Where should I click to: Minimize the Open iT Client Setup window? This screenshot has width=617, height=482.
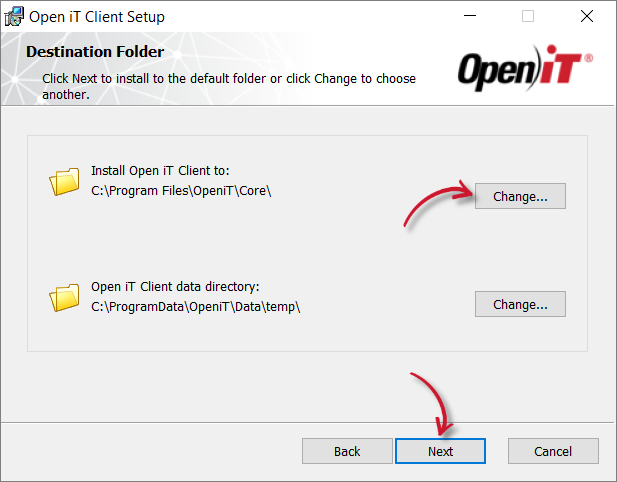point(470,17)
